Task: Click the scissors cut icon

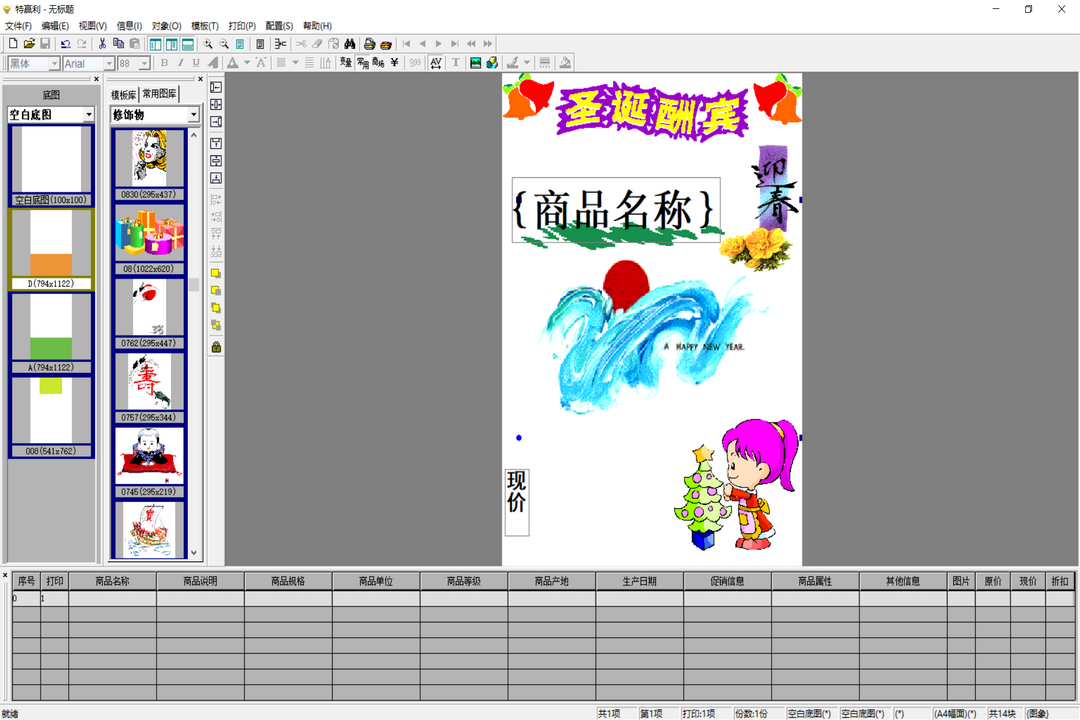Action: (102, 44)
